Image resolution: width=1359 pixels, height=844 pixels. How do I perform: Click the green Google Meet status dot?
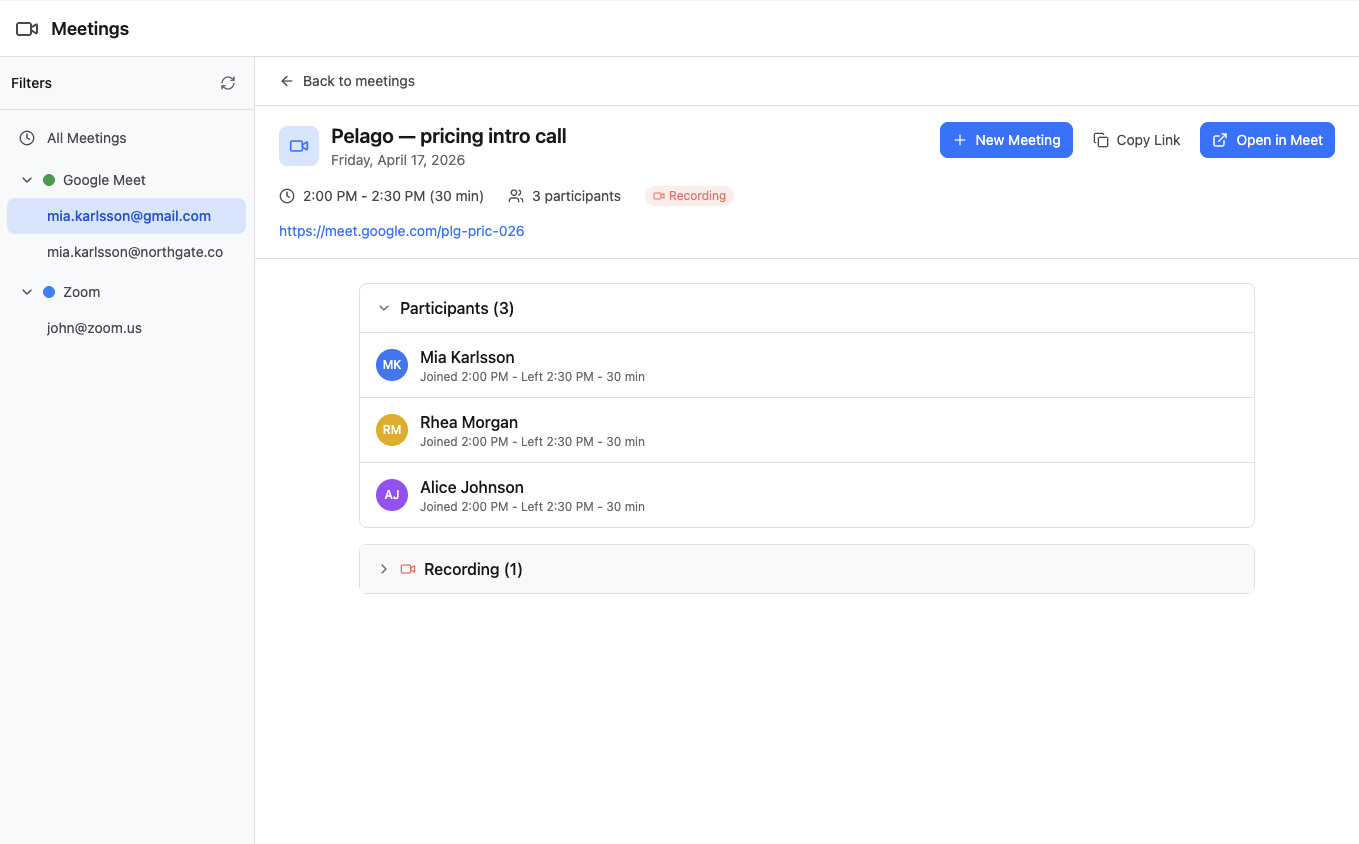click(x=47, y=180)
